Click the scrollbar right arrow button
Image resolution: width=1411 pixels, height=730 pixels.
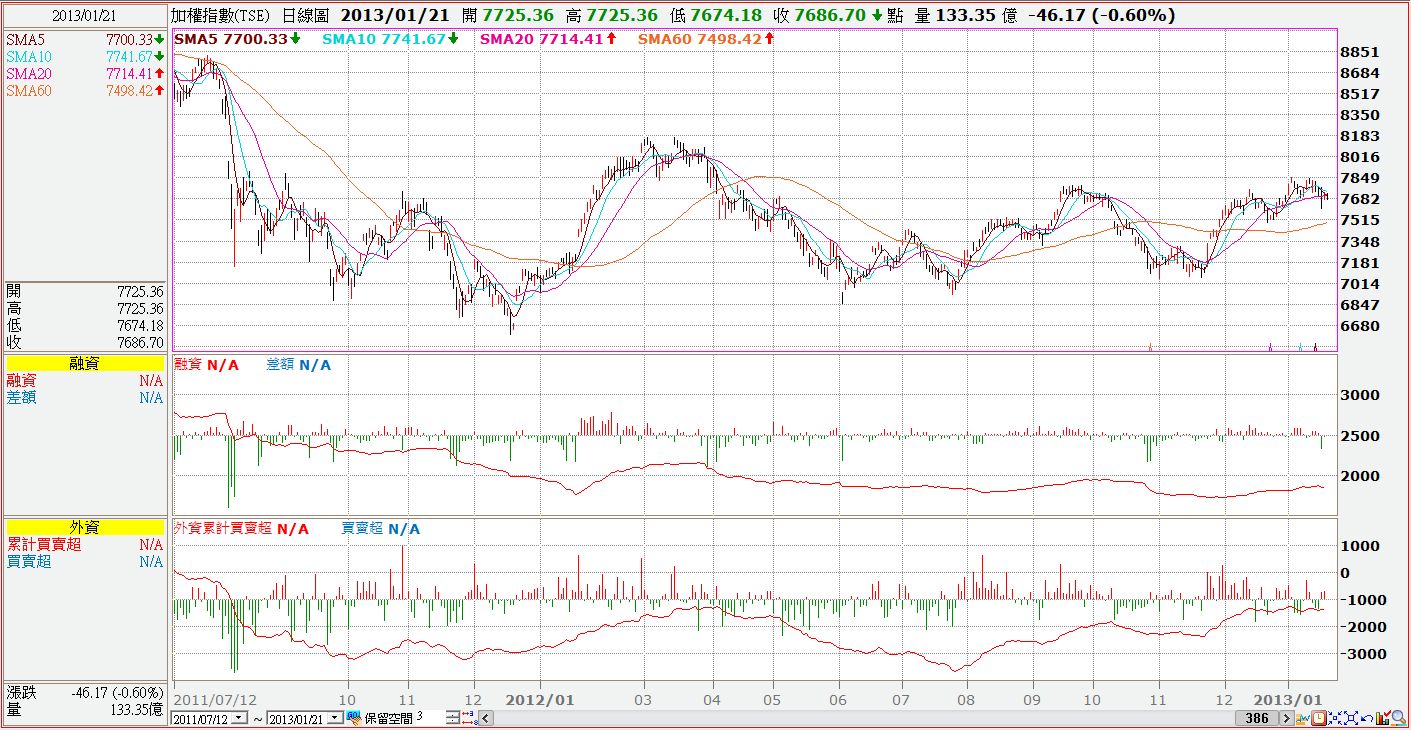(x=1287, y=719)
